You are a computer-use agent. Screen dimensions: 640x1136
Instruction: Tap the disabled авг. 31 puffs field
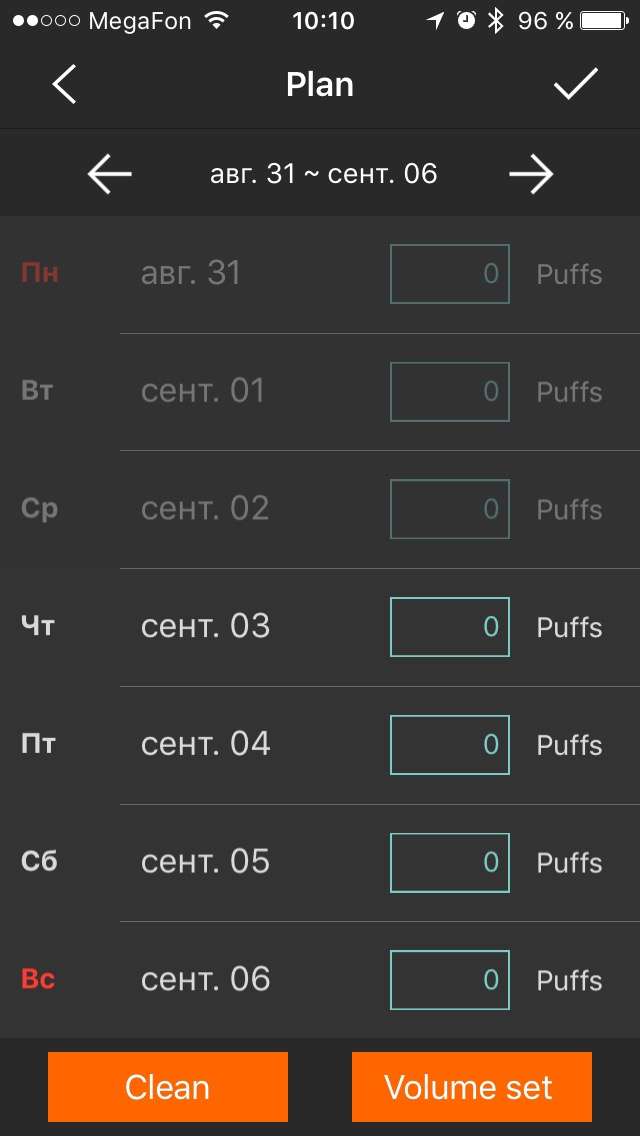(449, 274)
